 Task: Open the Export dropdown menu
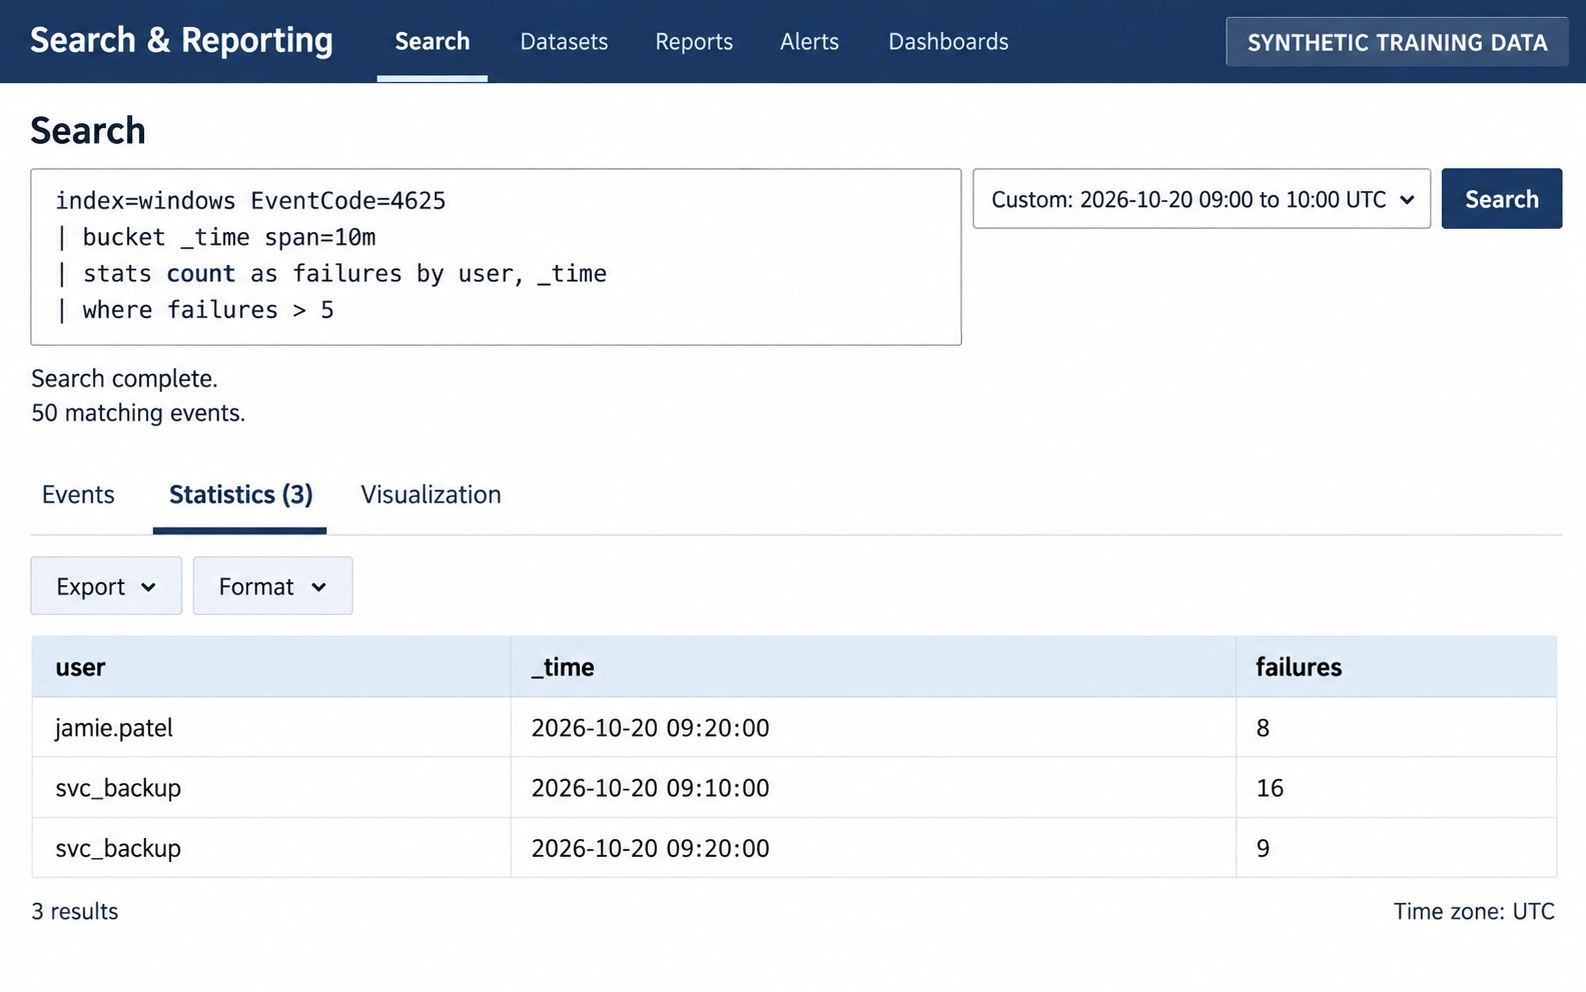click(x=106, y=586)
